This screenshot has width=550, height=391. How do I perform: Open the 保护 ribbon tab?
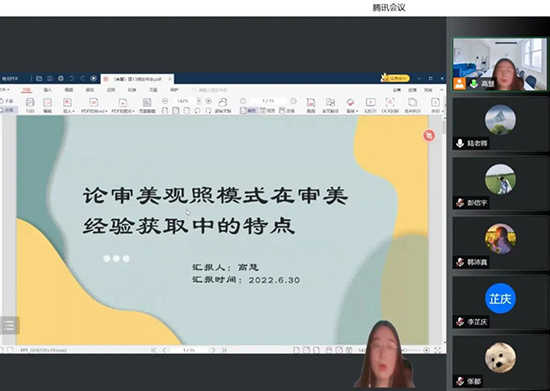coord(174,90)
